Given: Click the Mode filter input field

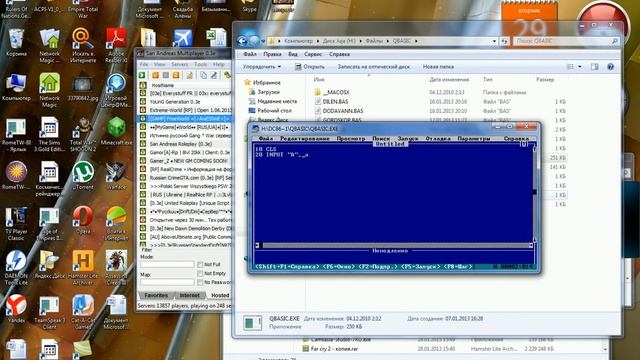Looking at the screenshot, I should tap(167, 264).
